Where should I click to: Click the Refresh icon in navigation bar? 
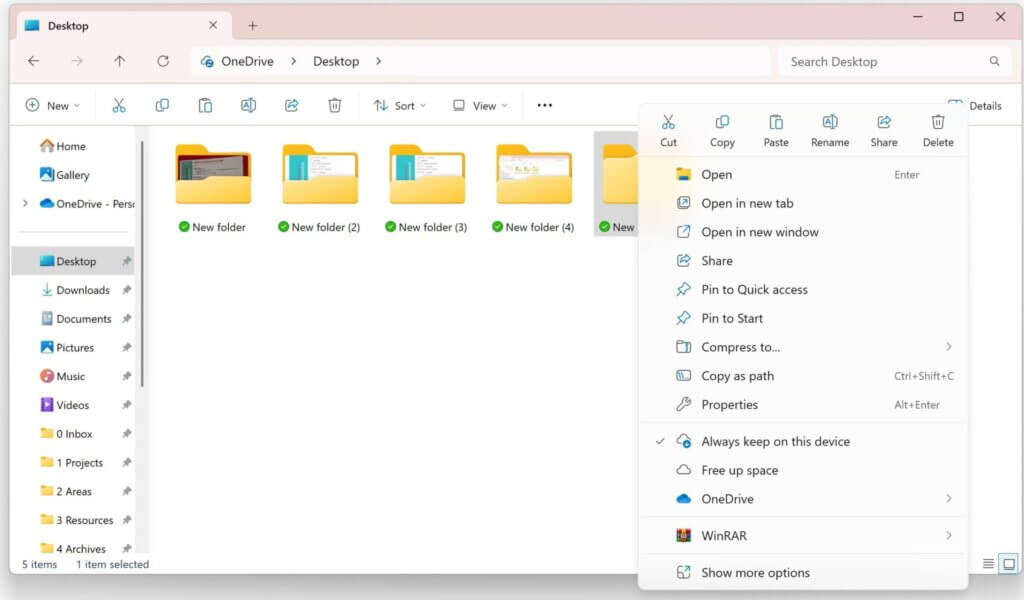click(x=163, y=61)
